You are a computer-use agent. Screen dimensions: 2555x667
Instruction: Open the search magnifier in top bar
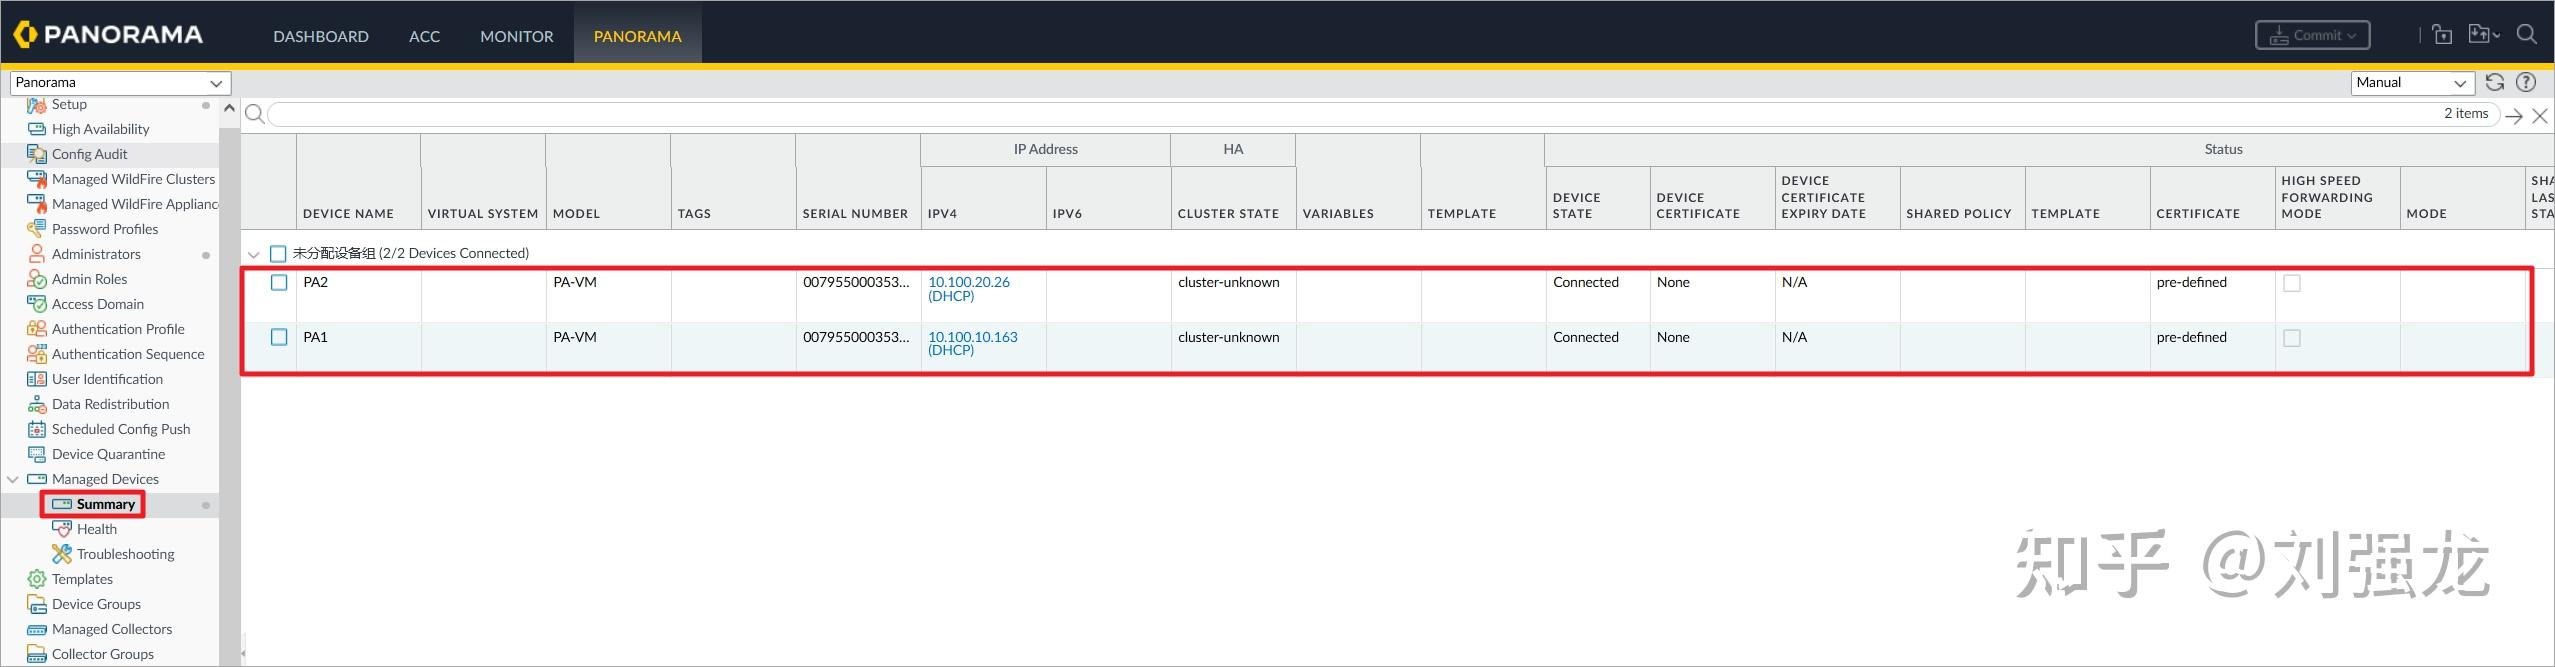click(x=2526, y=35)
